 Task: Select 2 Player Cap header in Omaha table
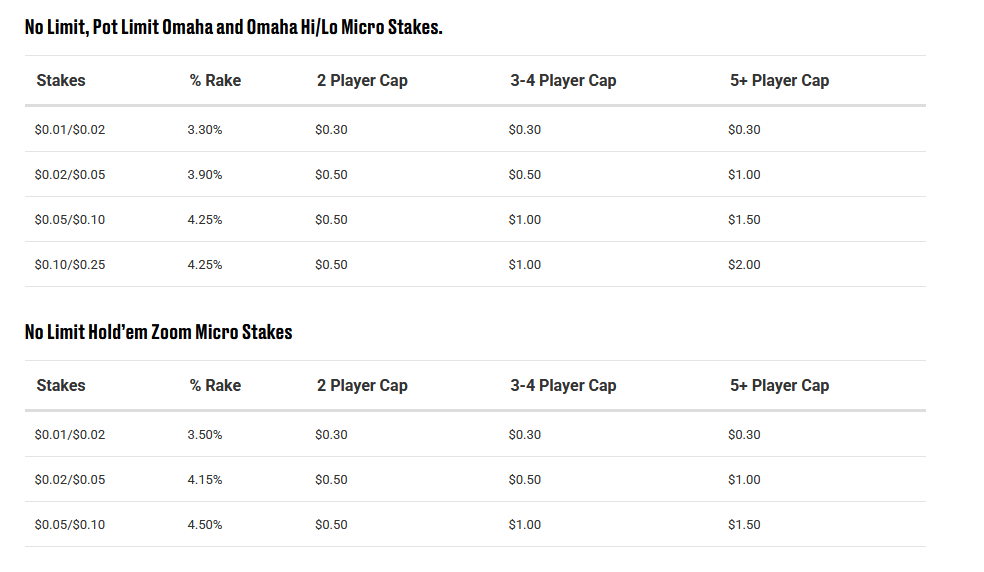pos(362,81)
